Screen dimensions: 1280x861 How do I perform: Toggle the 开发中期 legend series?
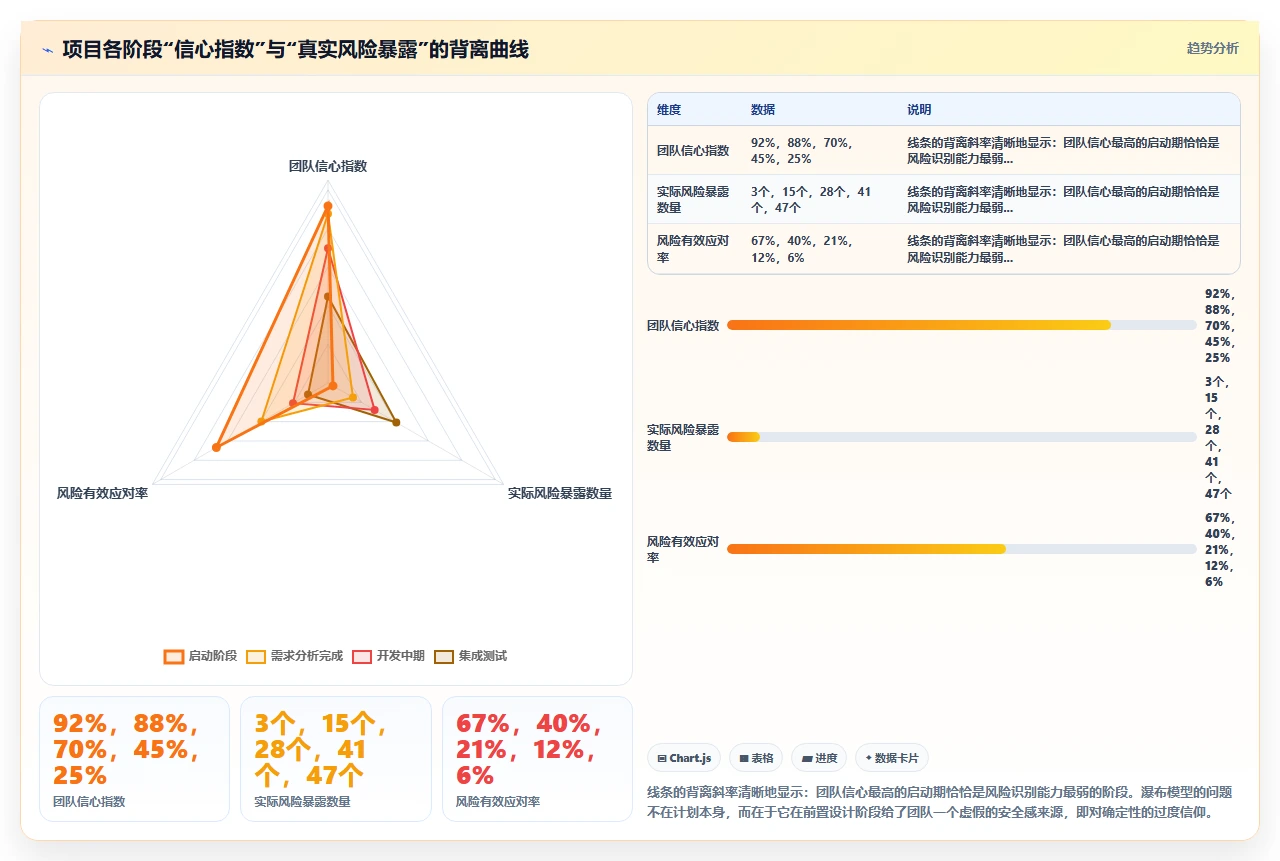[x=389, y=656]
